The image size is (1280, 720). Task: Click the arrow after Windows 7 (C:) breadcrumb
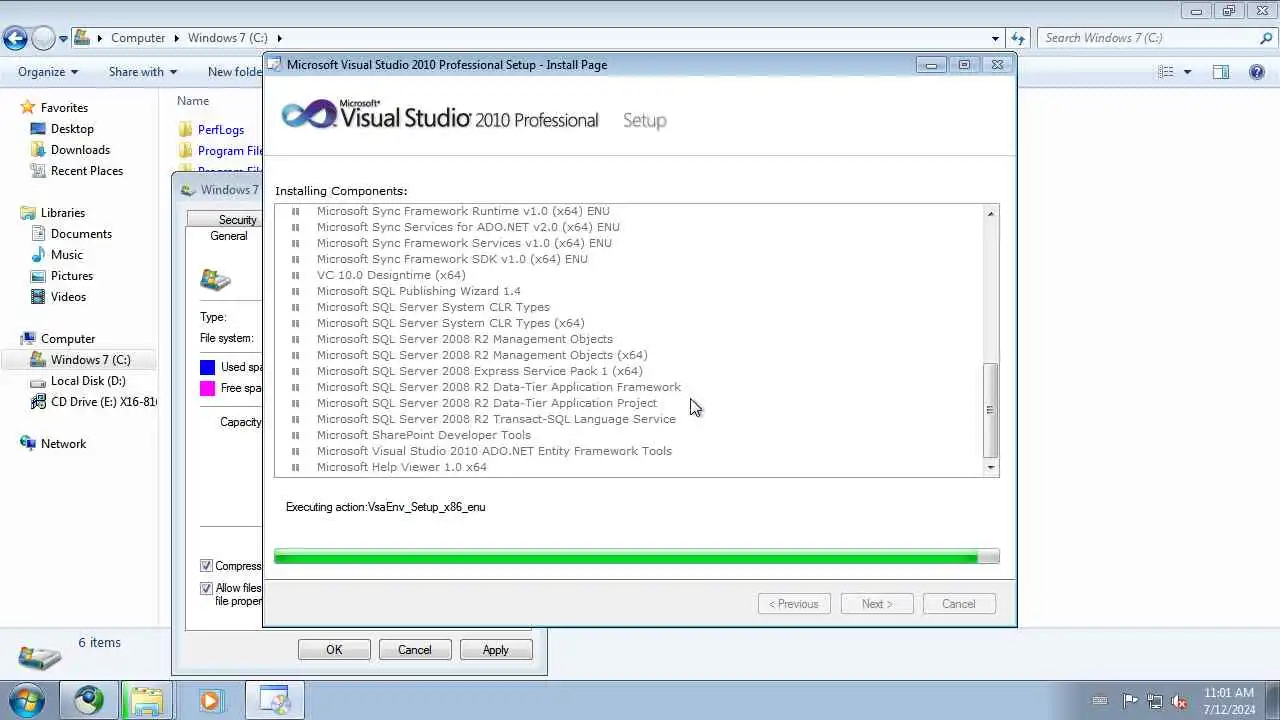click(x=279, y=38)
